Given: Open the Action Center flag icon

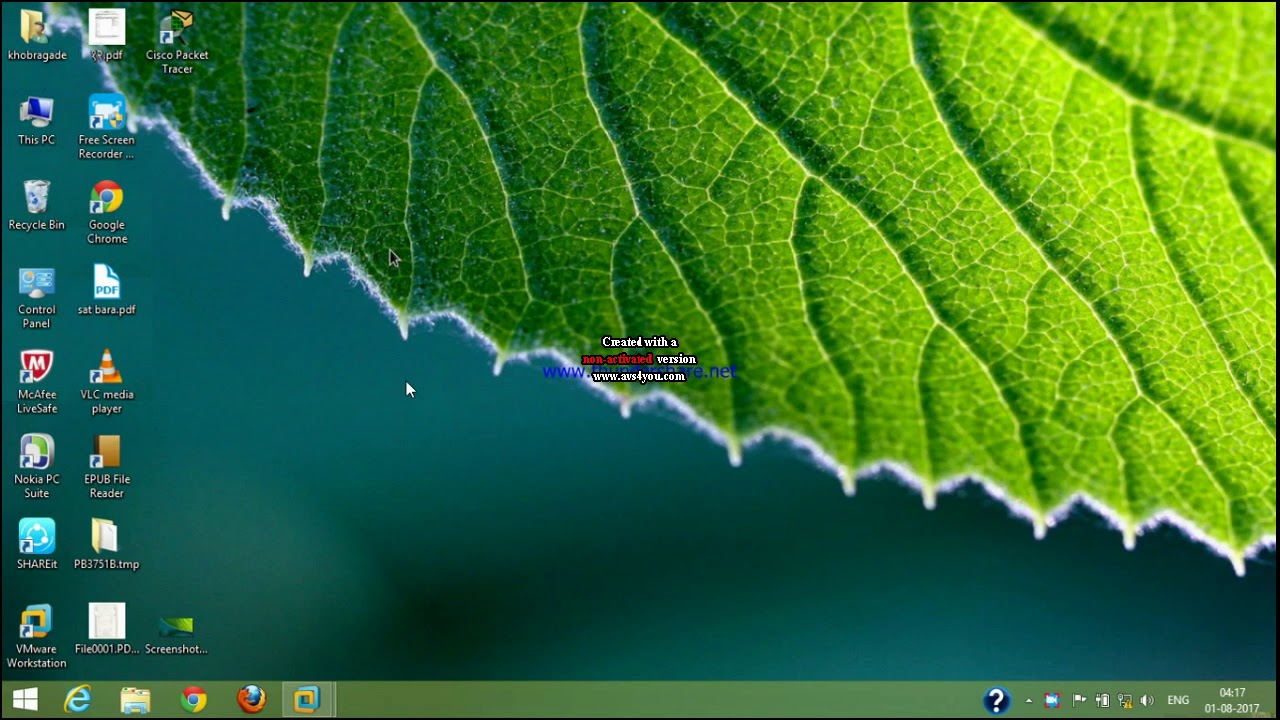Looking at the screenshot, I should click(1079, 701).
